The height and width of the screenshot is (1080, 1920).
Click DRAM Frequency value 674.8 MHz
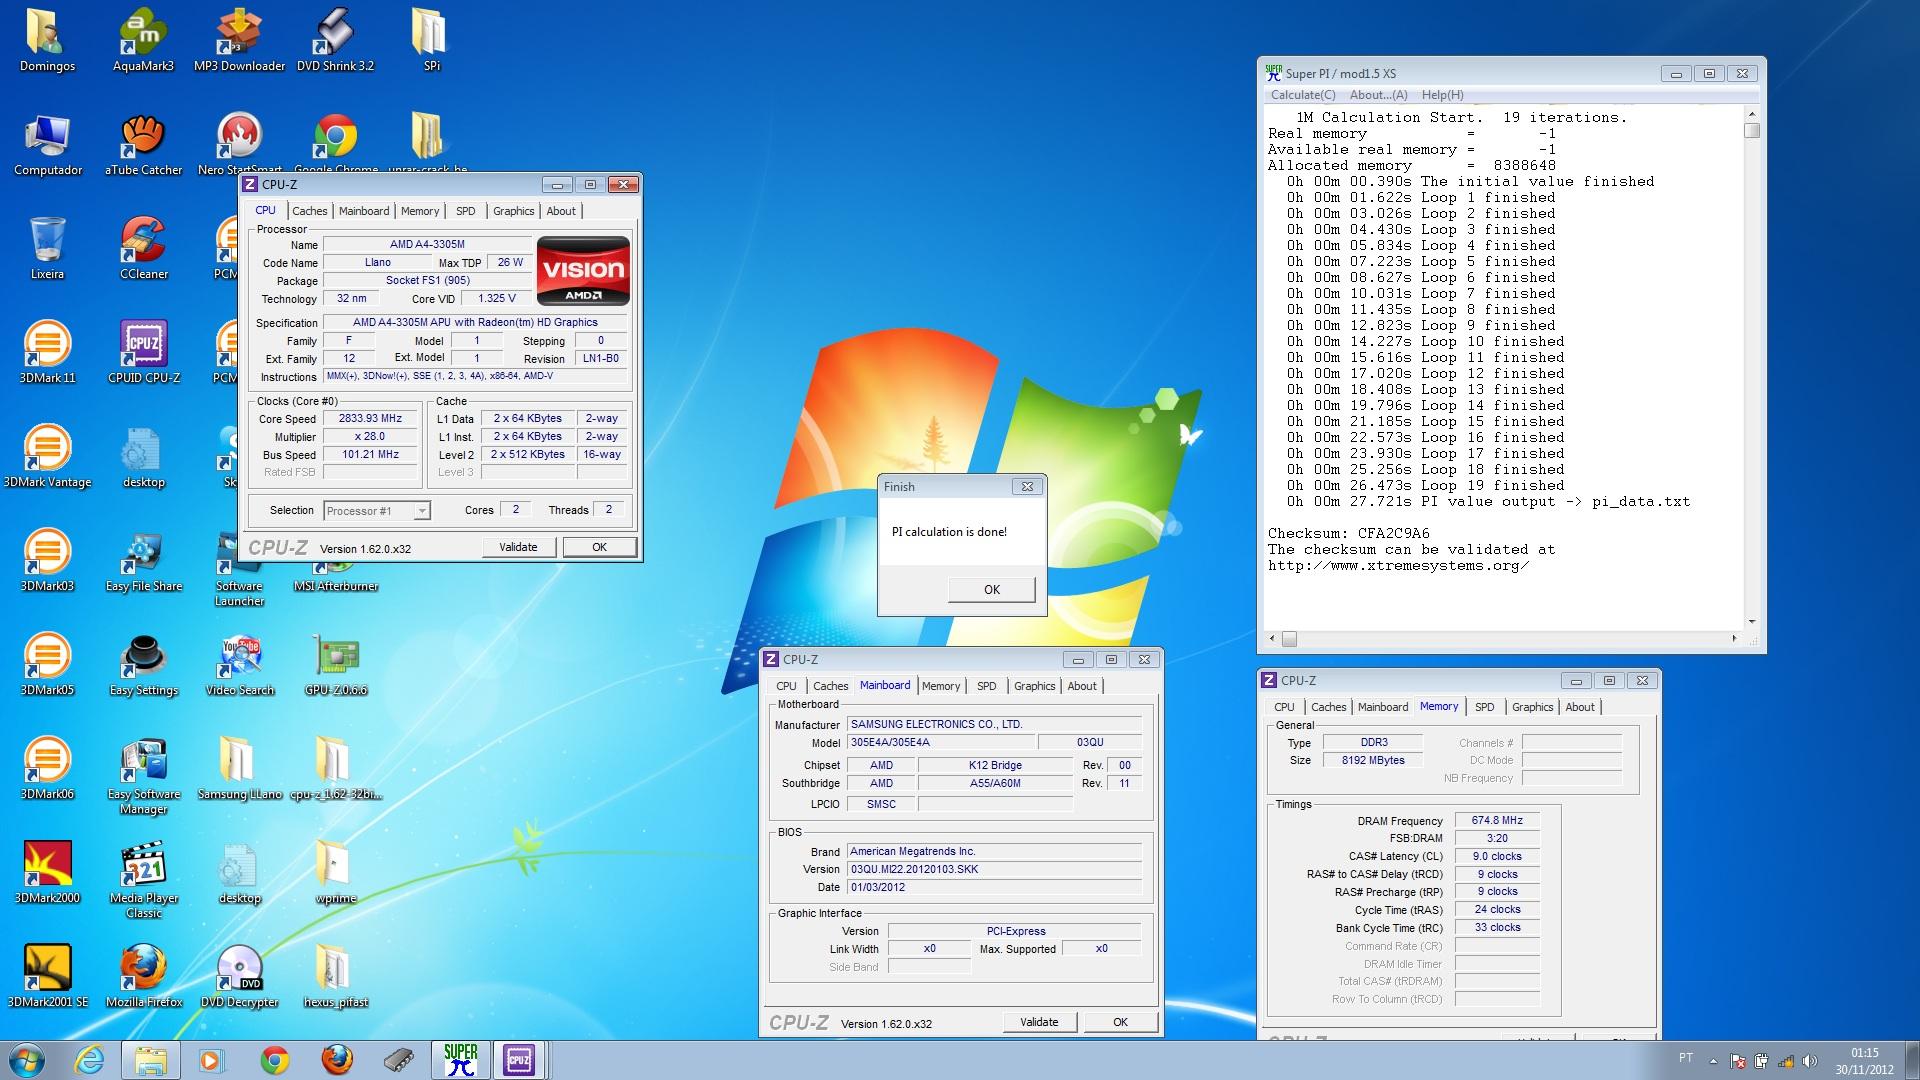pyautogui.click(x=1497, y=820)
